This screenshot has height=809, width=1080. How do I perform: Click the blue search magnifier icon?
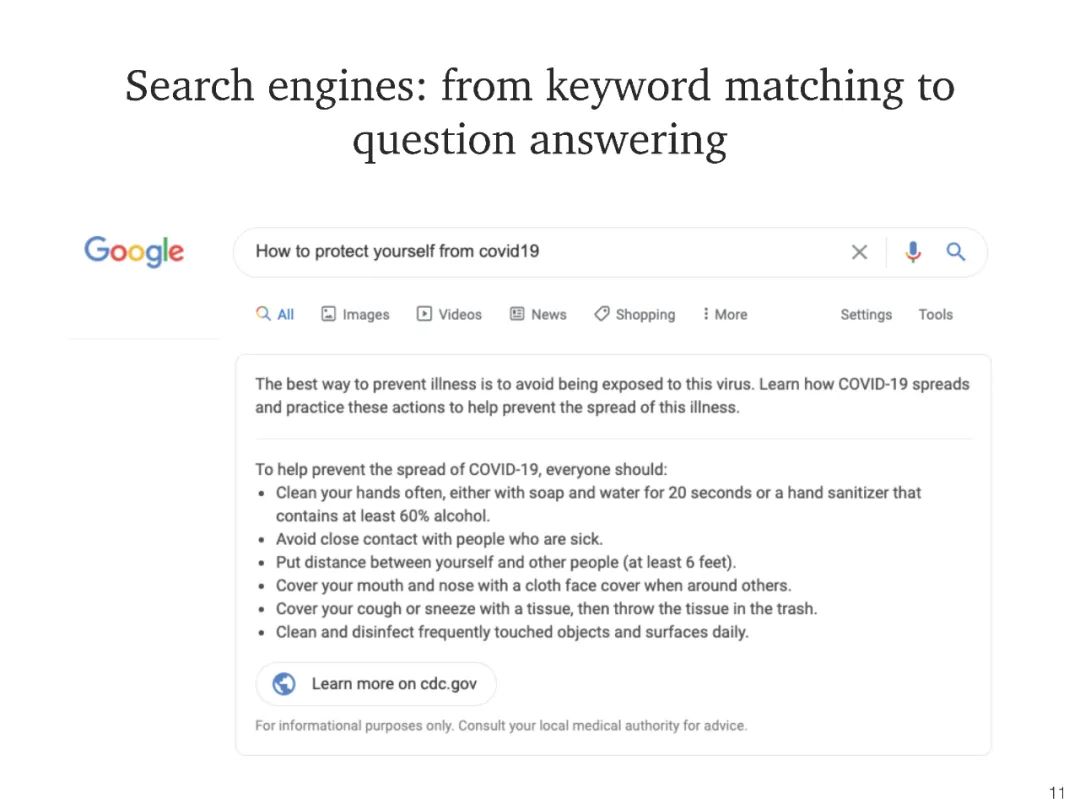pyautogui.click(x=956, y=252)
